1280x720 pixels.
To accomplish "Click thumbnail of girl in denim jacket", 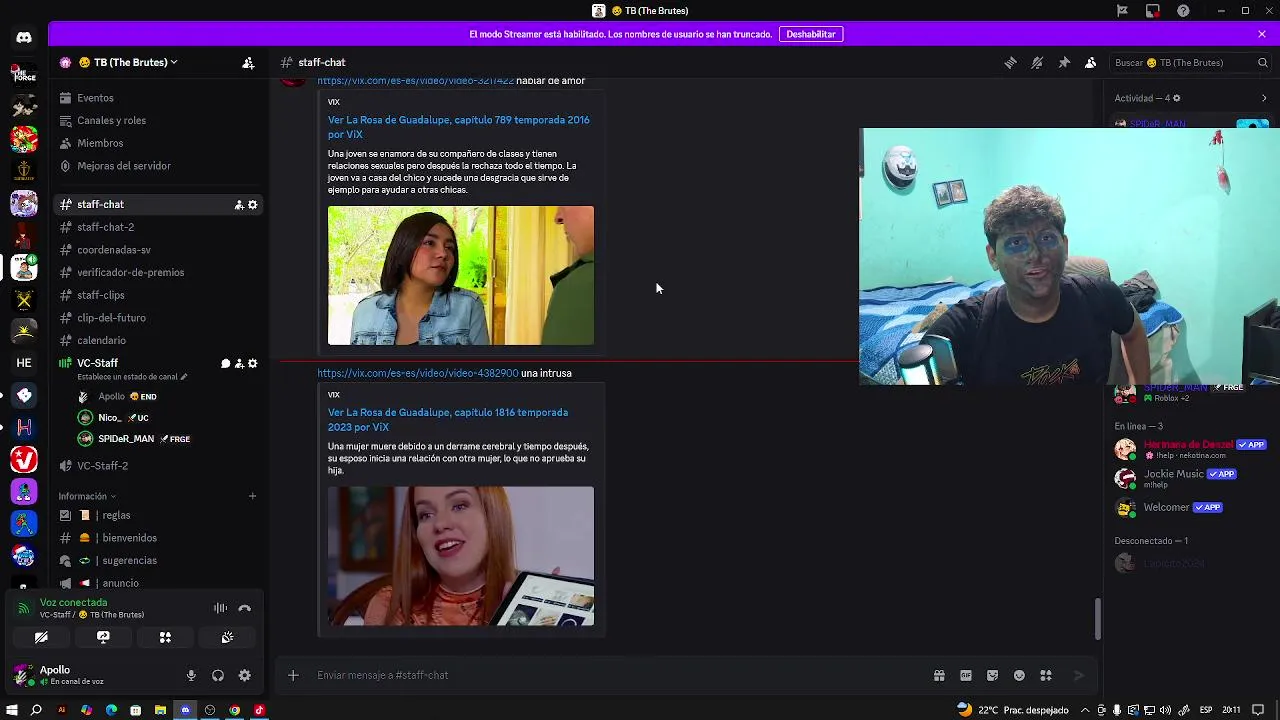I will 461,276.
